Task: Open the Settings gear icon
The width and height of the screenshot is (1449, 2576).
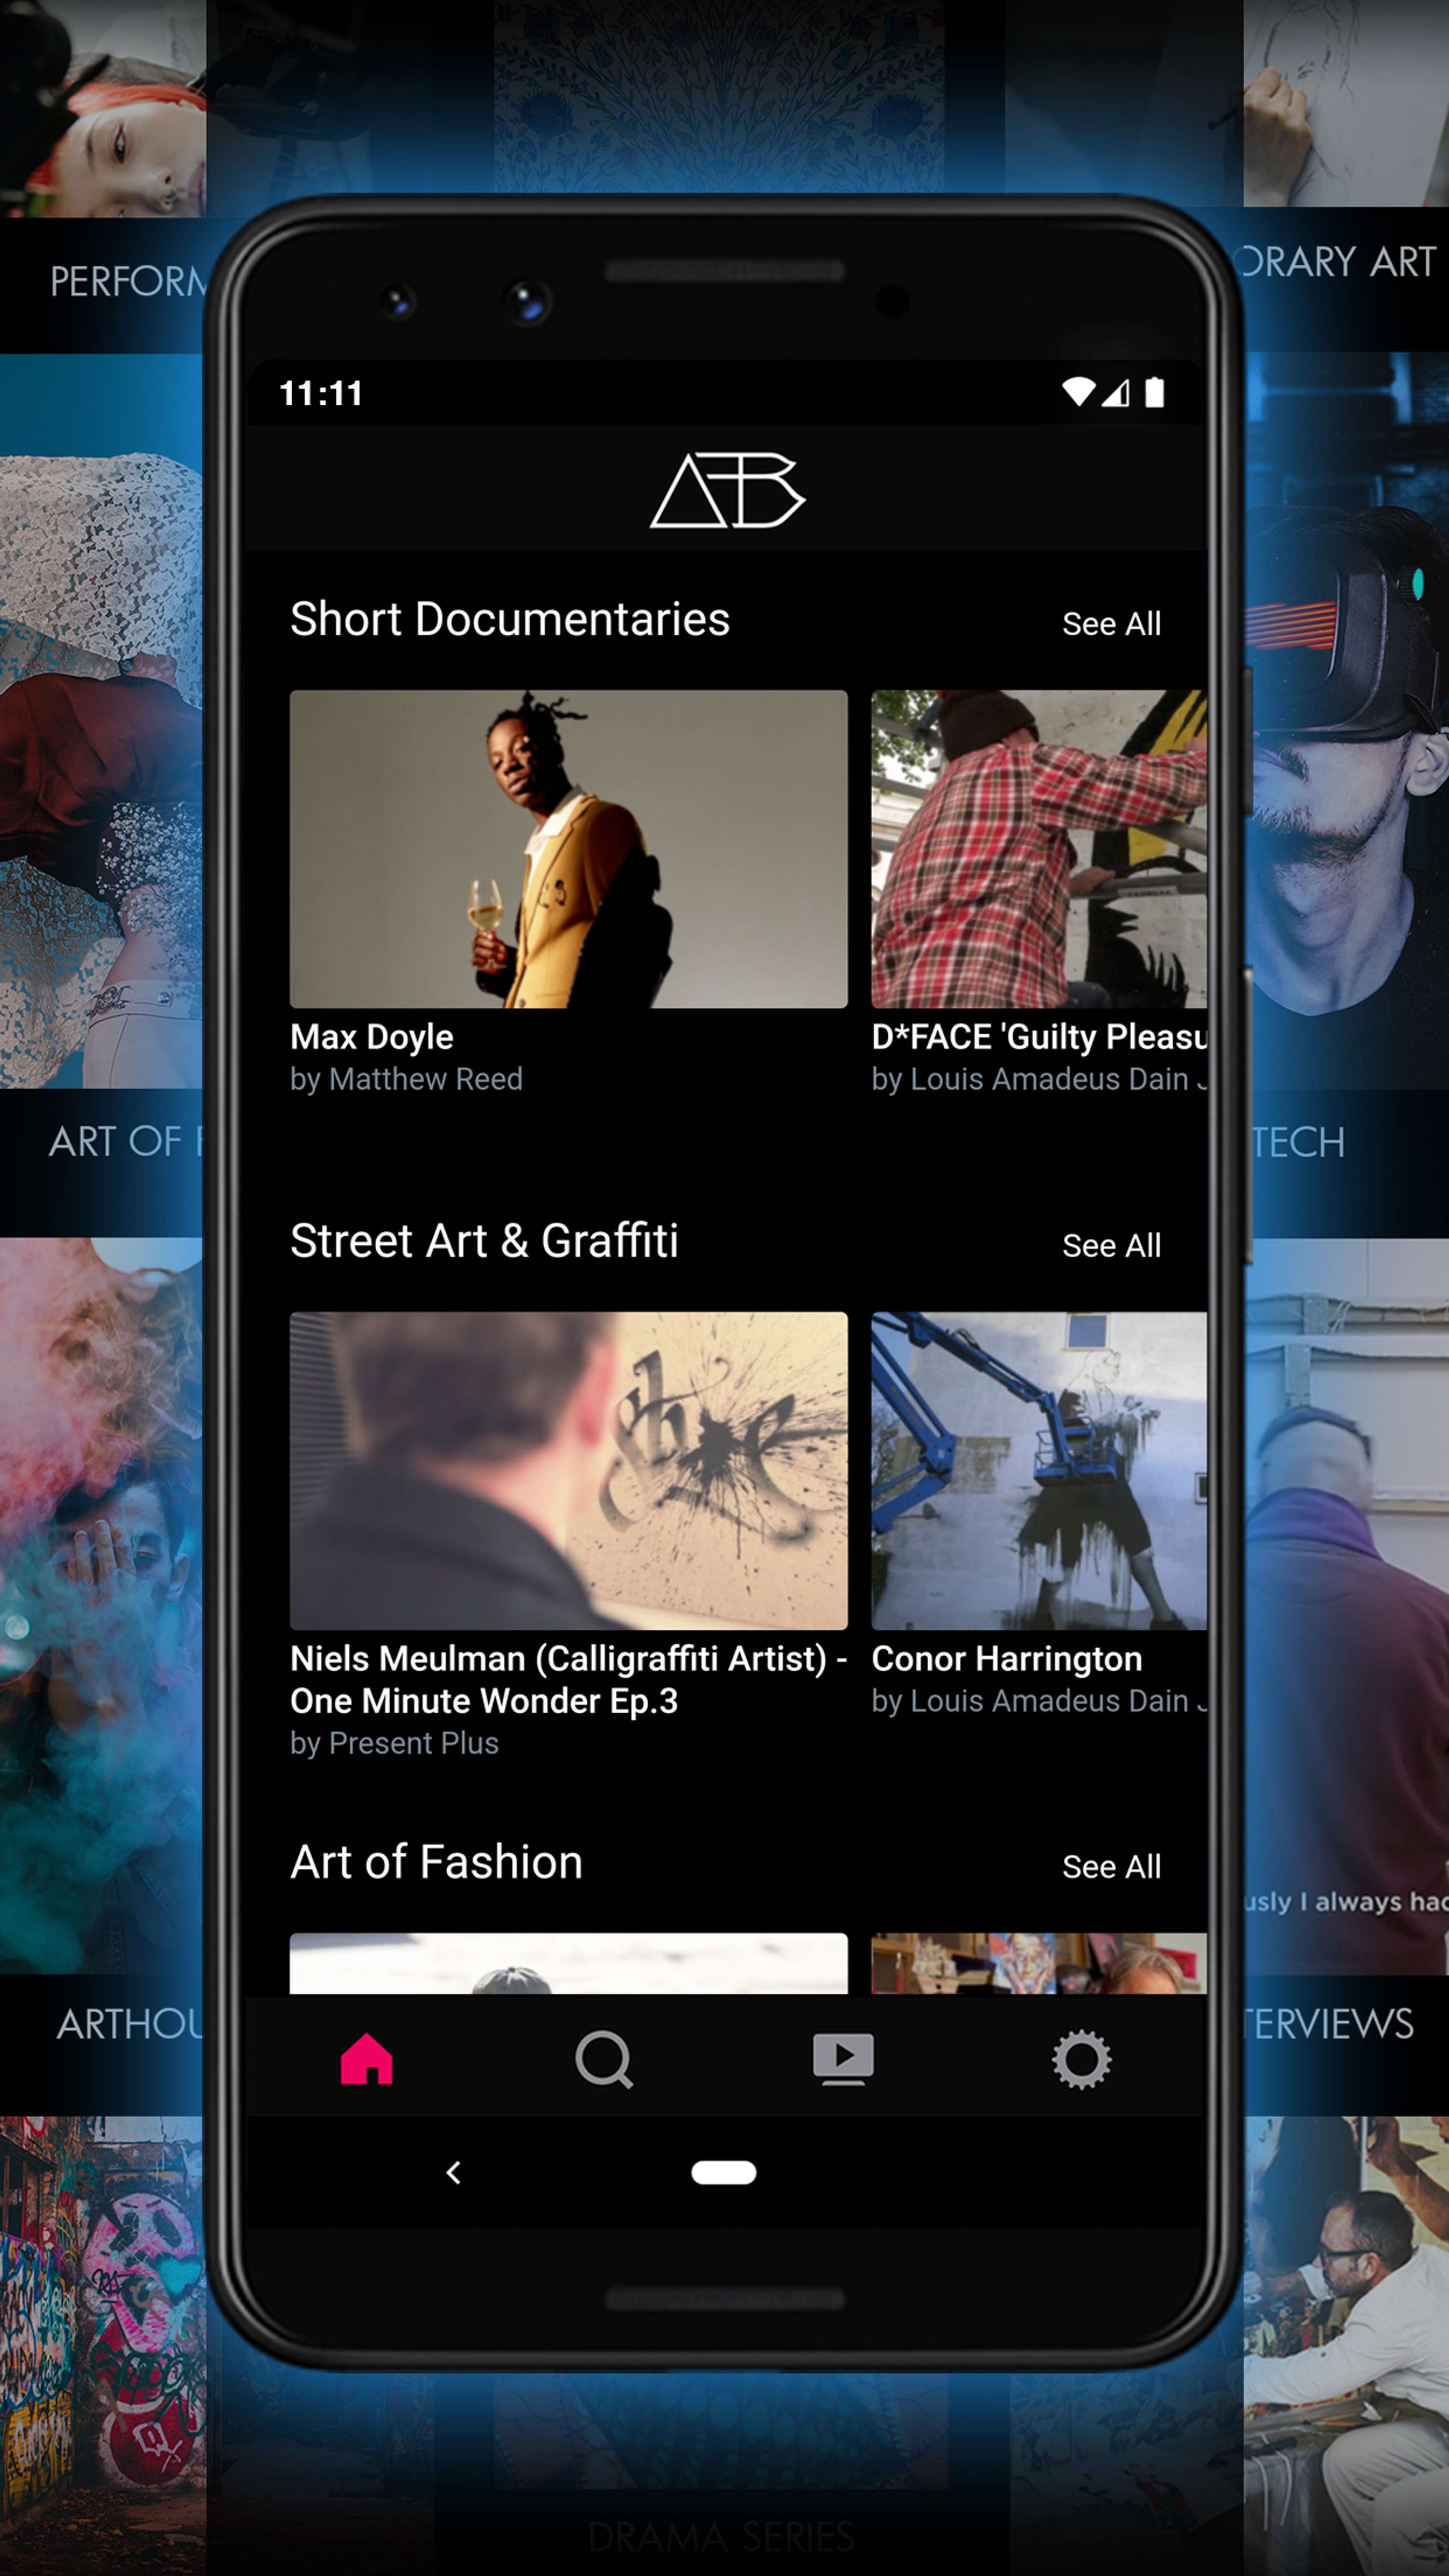Action: pos(1081,2060)
